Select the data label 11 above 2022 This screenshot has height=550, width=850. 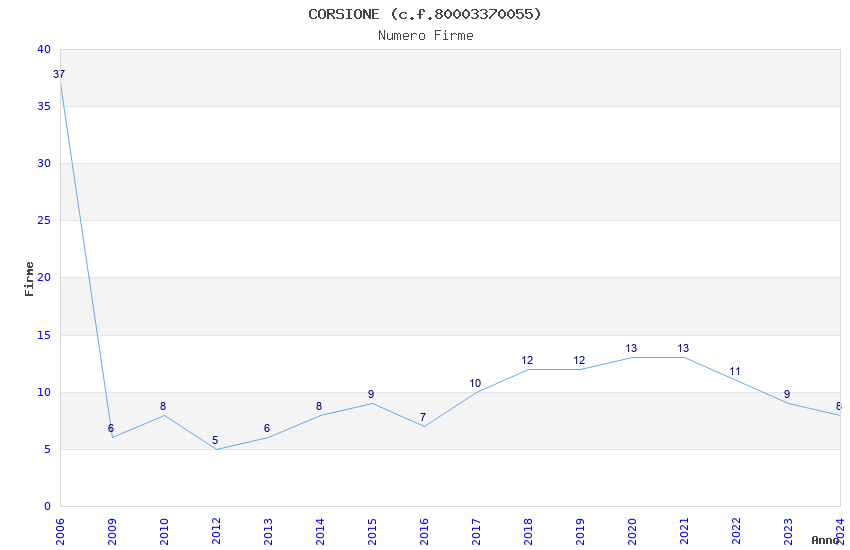coord(735,371)
